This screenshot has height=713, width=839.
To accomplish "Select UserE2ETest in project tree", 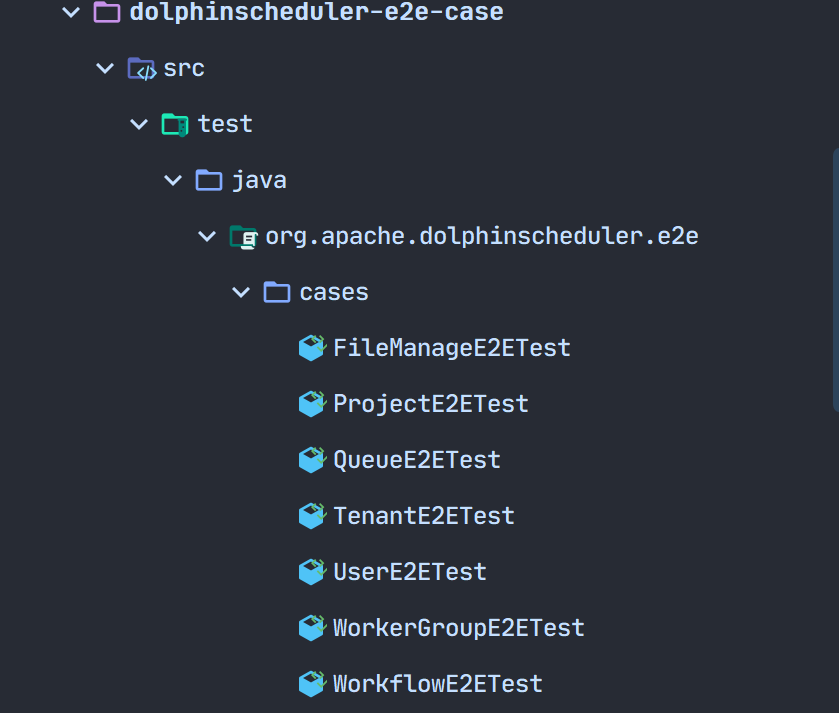I will click(409, 572).
